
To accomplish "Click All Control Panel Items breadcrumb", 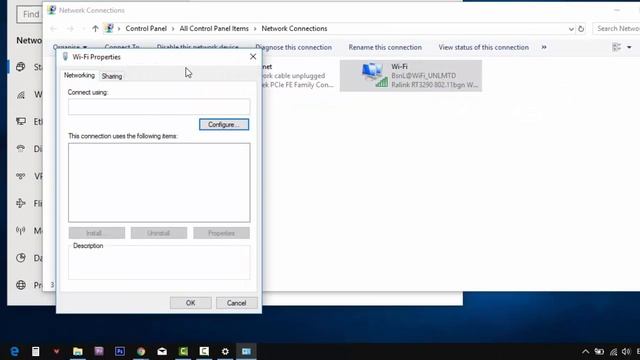I will coord(214,29).
